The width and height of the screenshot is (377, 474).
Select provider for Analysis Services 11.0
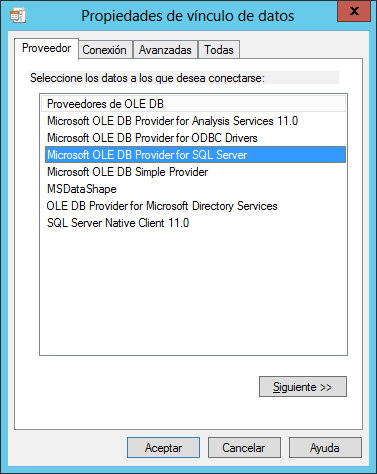click(195, 121)
